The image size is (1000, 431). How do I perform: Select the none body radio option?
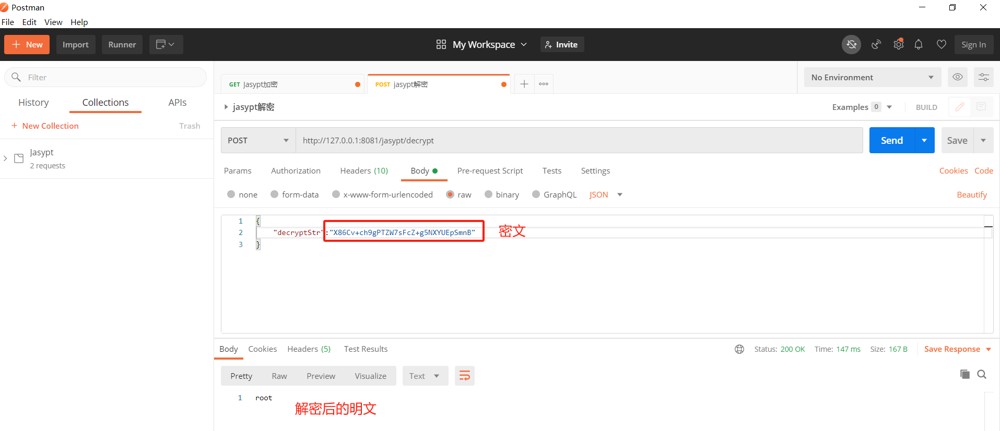pyautogui.click(x=232, y=194)
